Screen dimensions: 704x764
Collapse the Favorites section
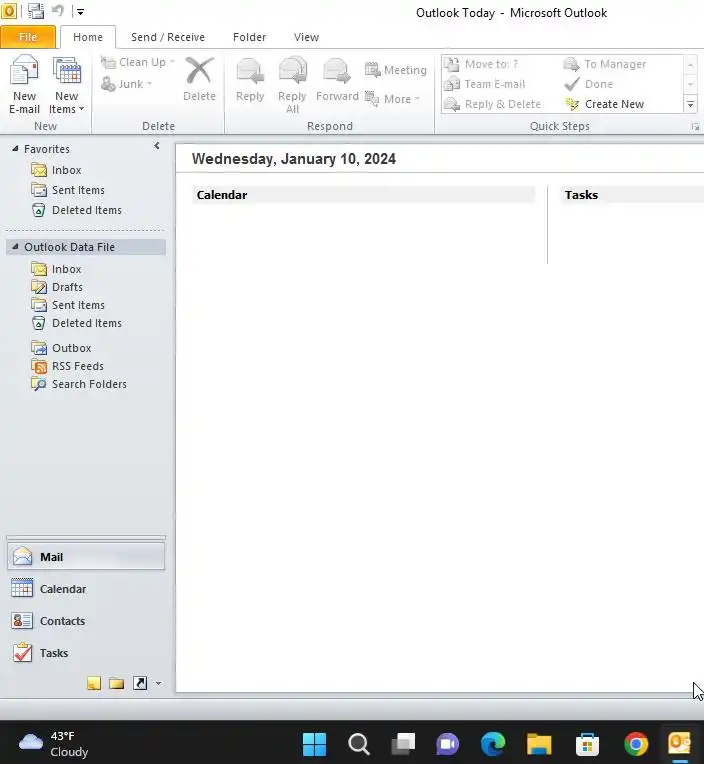click(x=15, y=148)
